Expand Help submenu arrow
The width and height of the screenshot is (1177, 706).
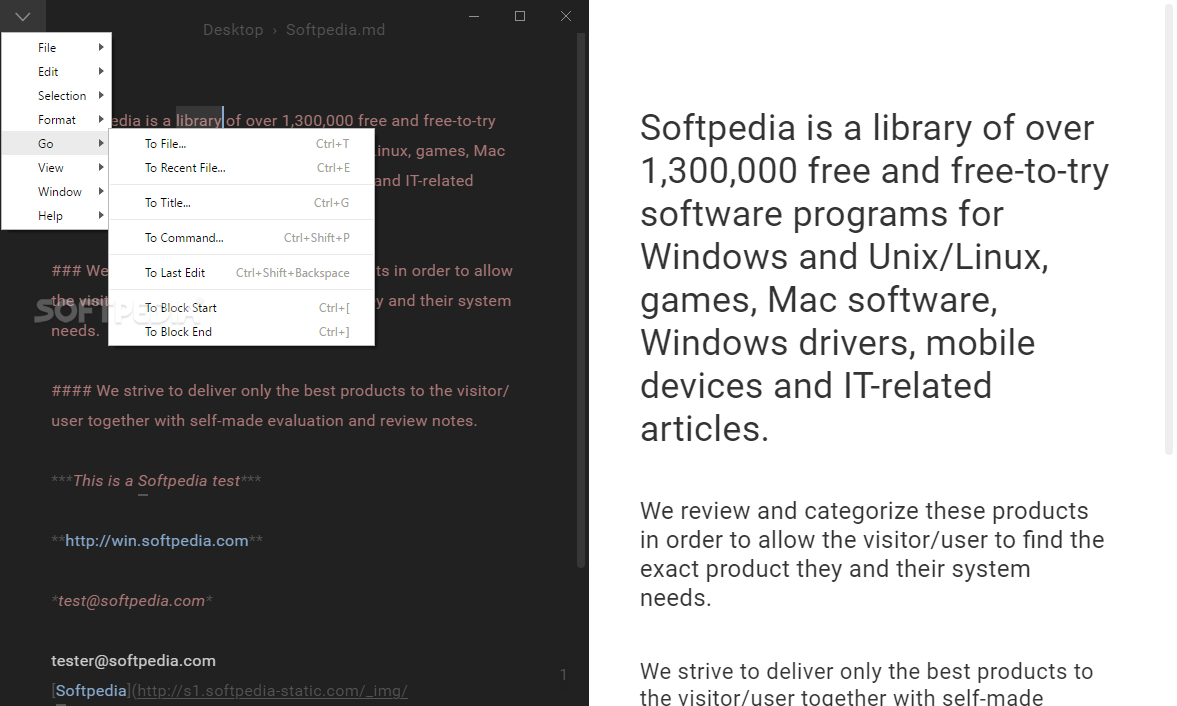pos(101,215)
